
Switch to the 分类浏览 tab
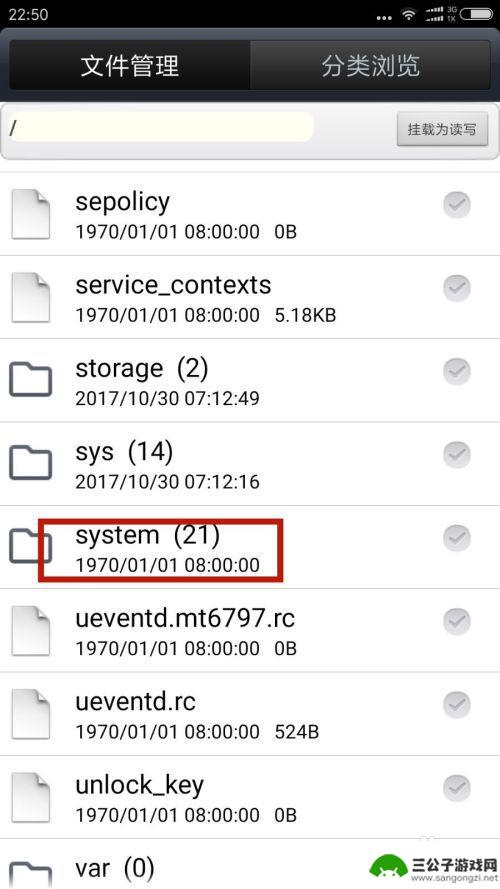pyautogui.click(x=371, y=65)
